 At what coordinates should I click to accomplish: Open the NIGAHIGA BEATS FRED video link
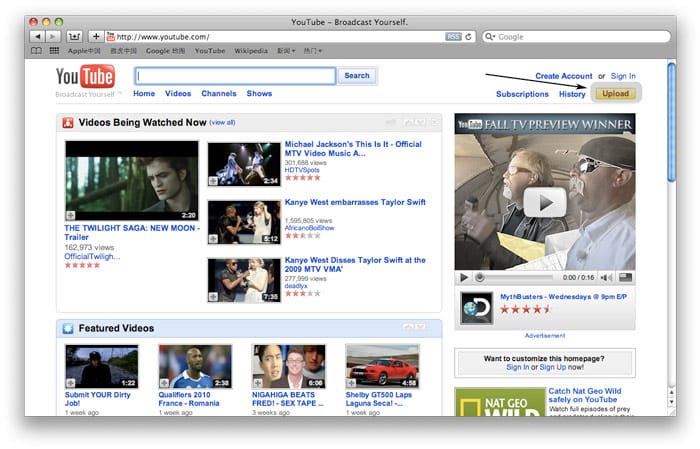tap(288, 399)
